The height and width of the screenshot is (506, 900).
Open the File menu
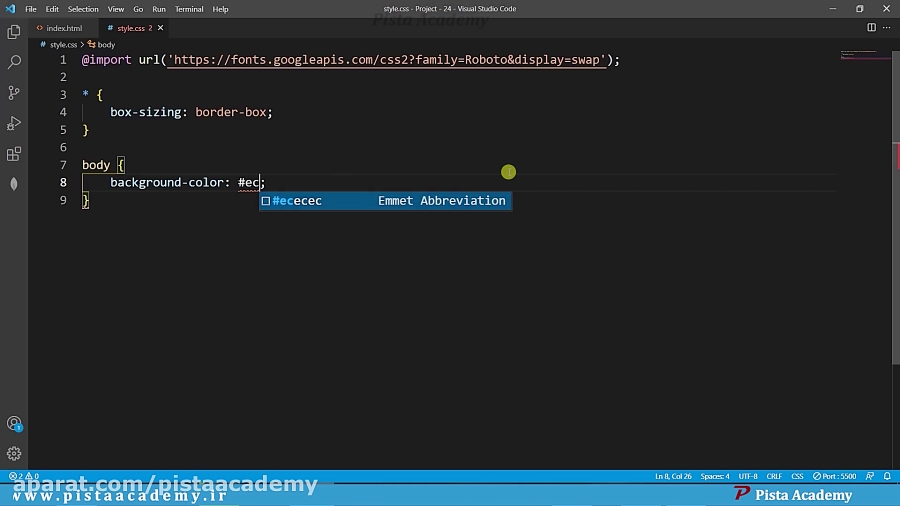point(30,9)
